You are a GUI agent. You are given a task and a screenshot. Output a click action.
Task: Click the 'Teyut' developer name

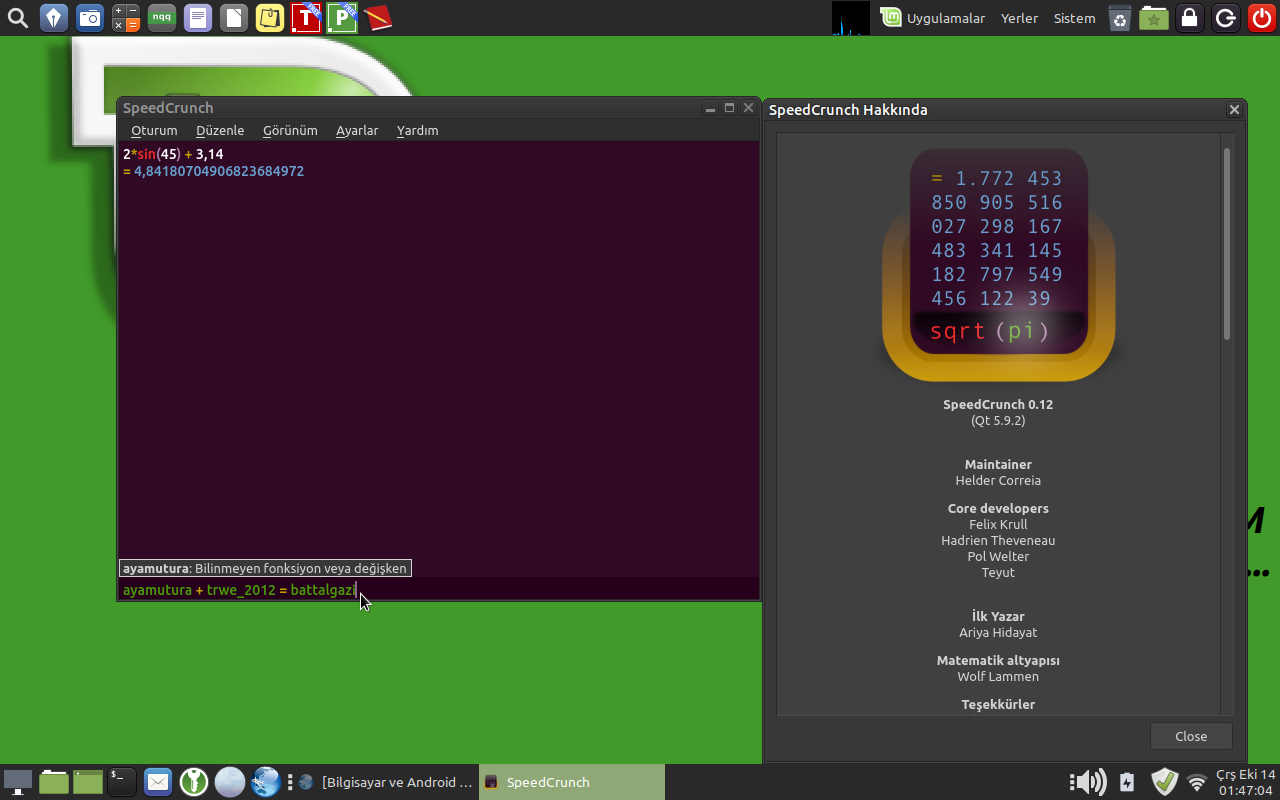pos(998,572)
